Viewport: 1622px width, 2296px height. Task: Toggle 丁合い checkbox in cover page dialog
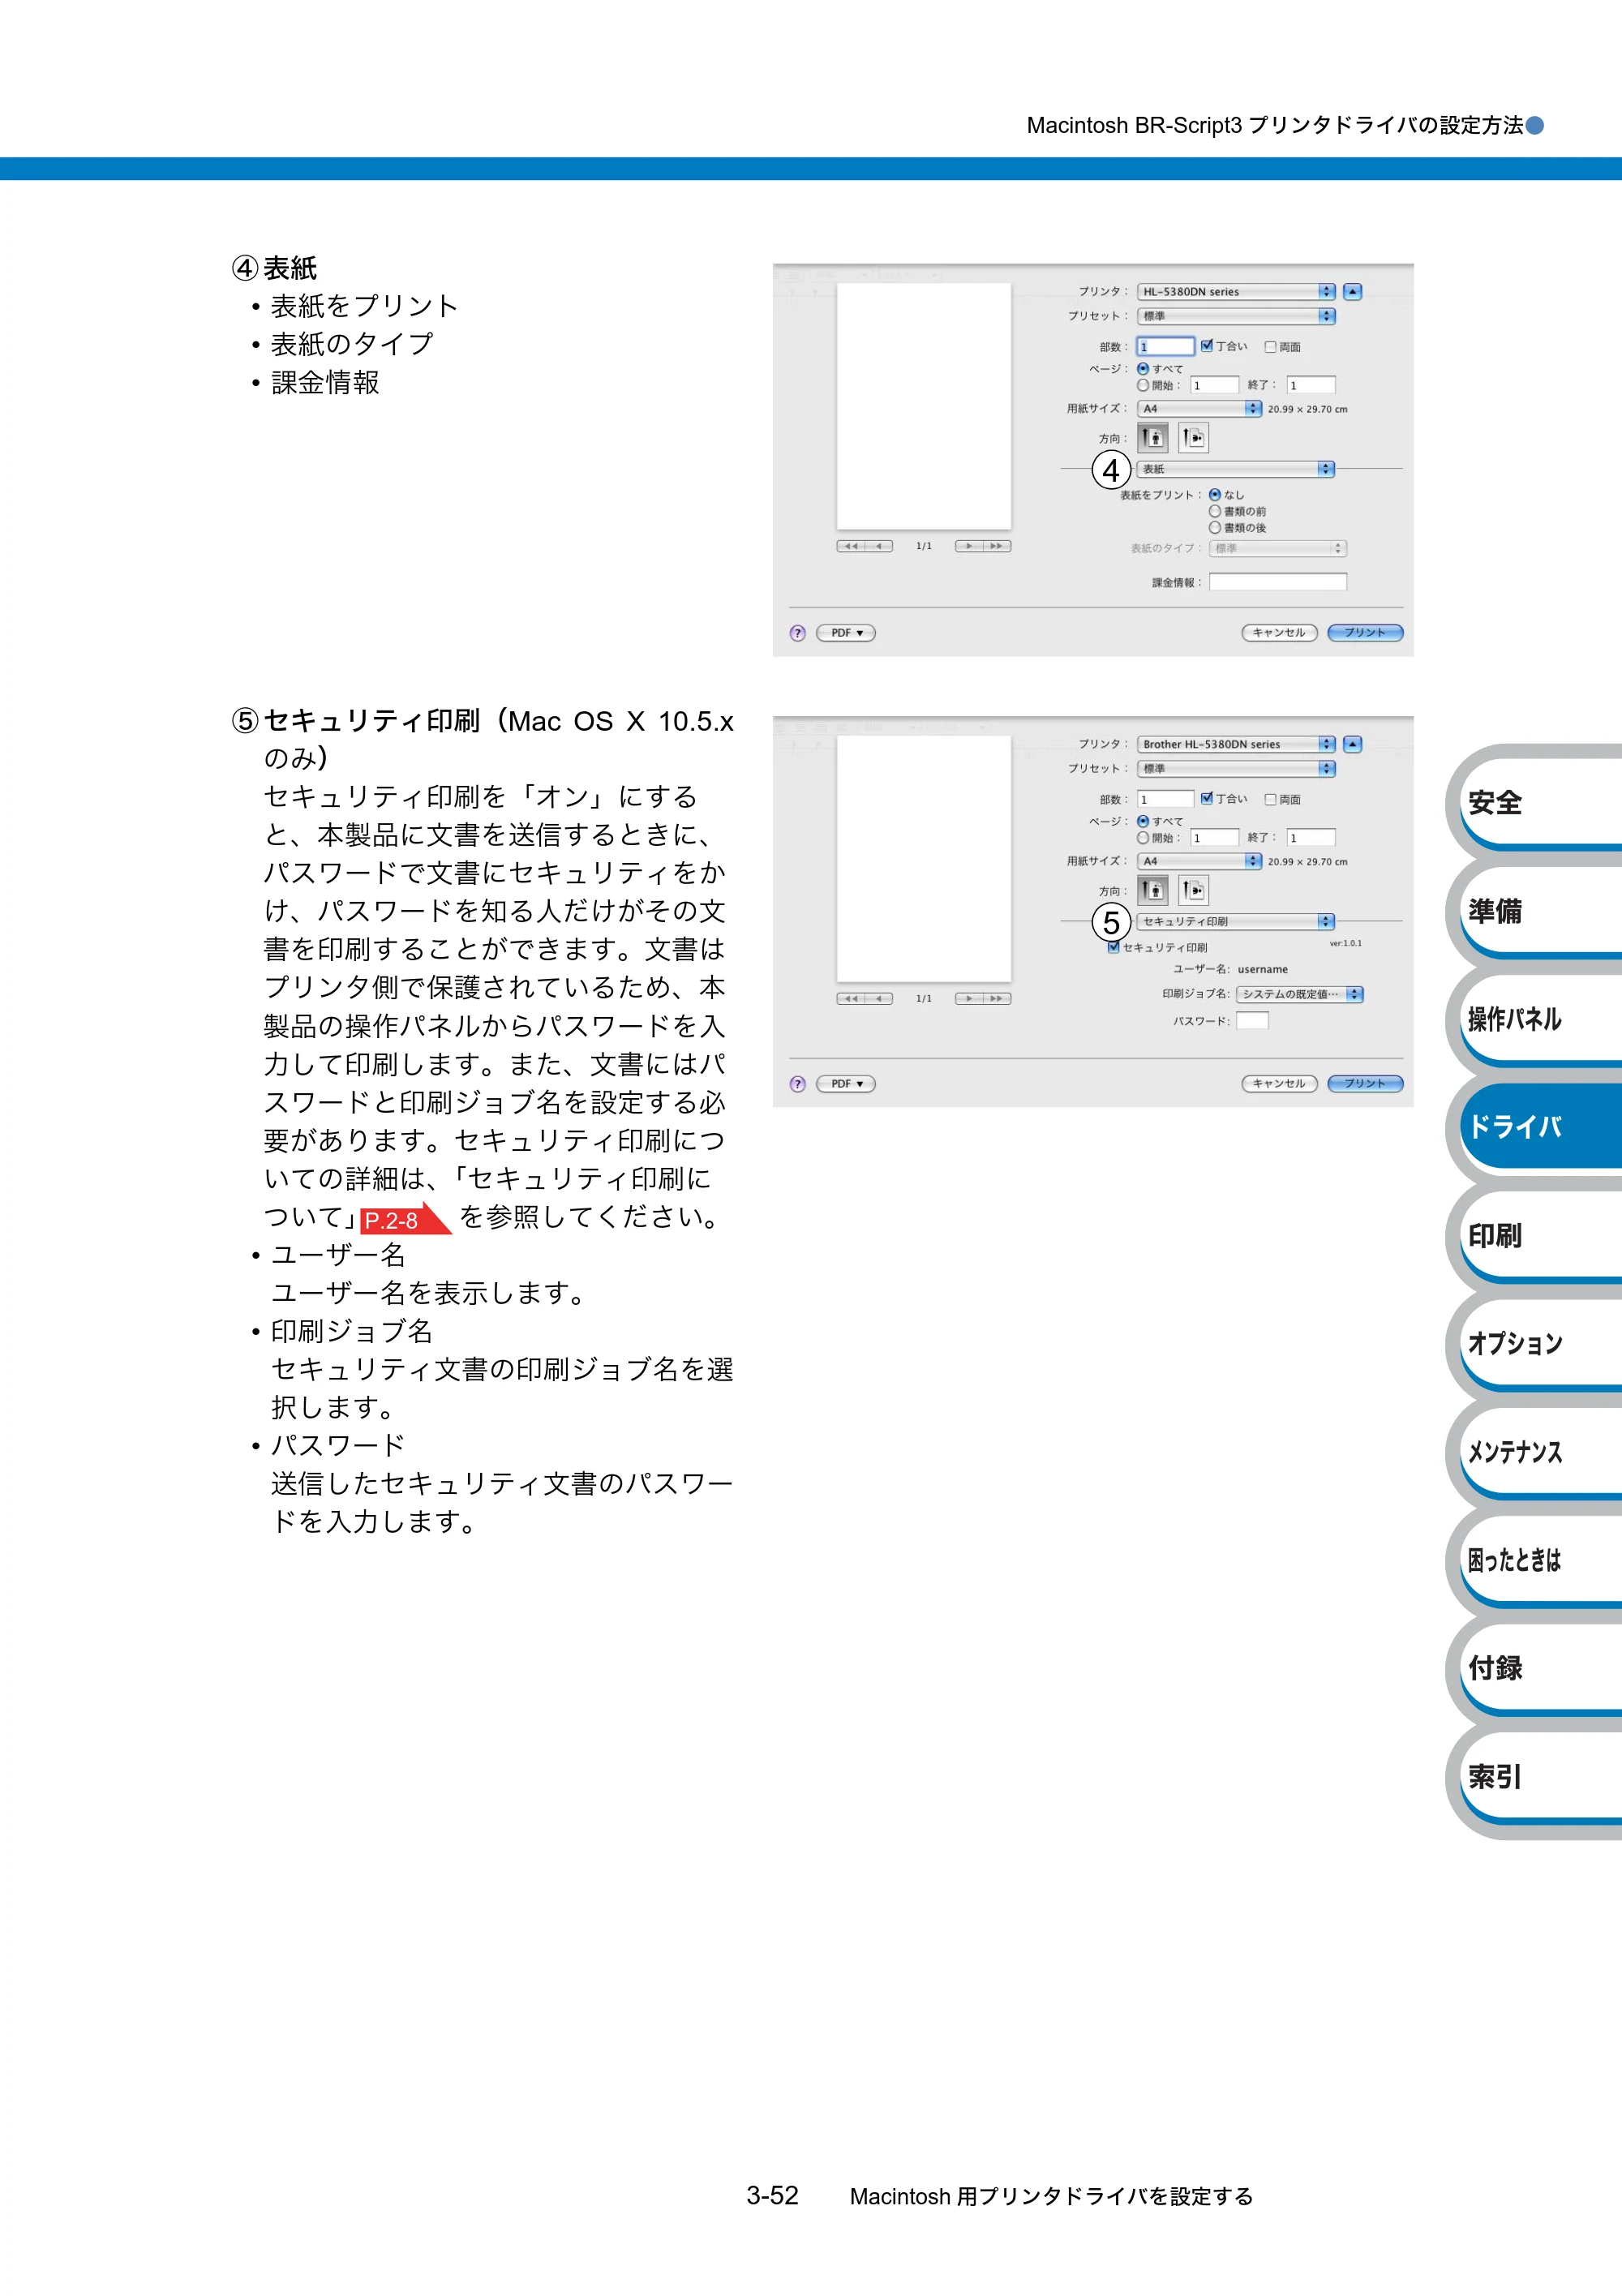(x=1207, y=346)
